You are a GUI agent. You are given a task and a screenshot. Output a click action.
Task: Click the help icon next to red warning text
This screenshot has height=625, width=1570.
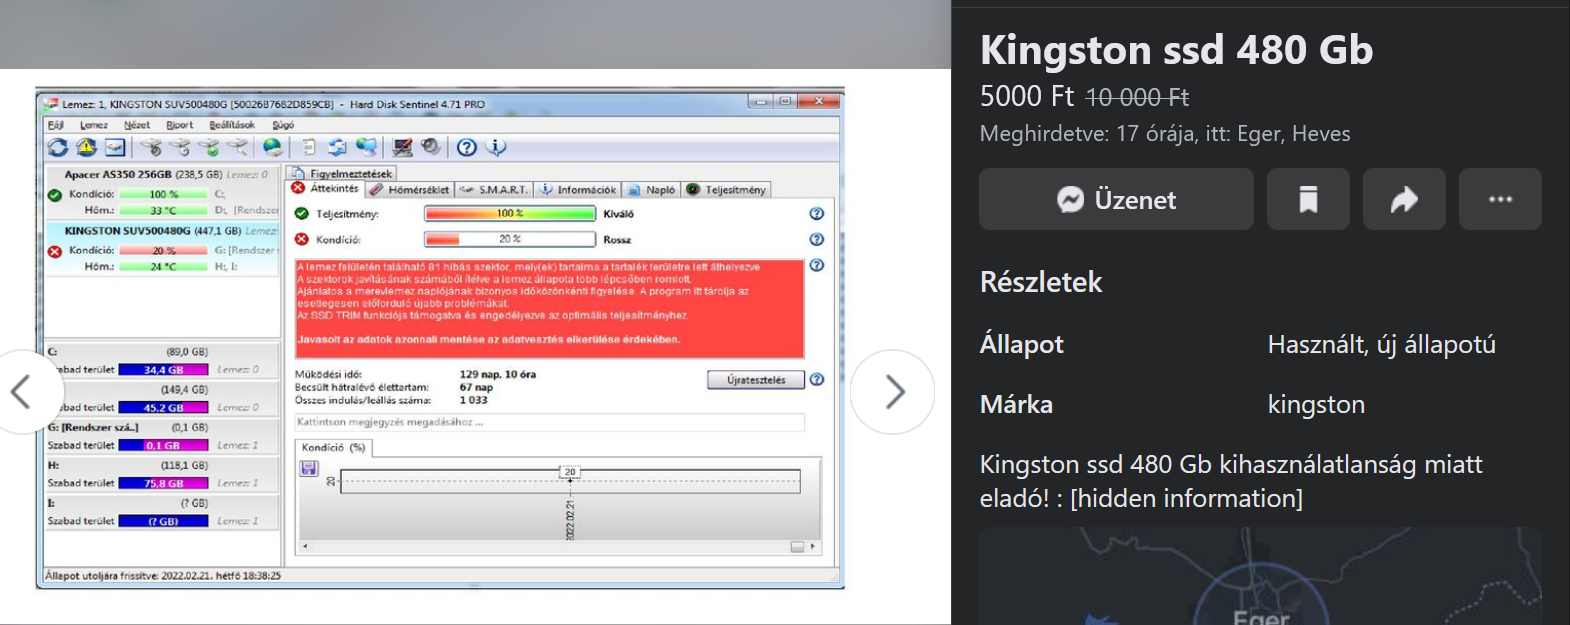817,265
